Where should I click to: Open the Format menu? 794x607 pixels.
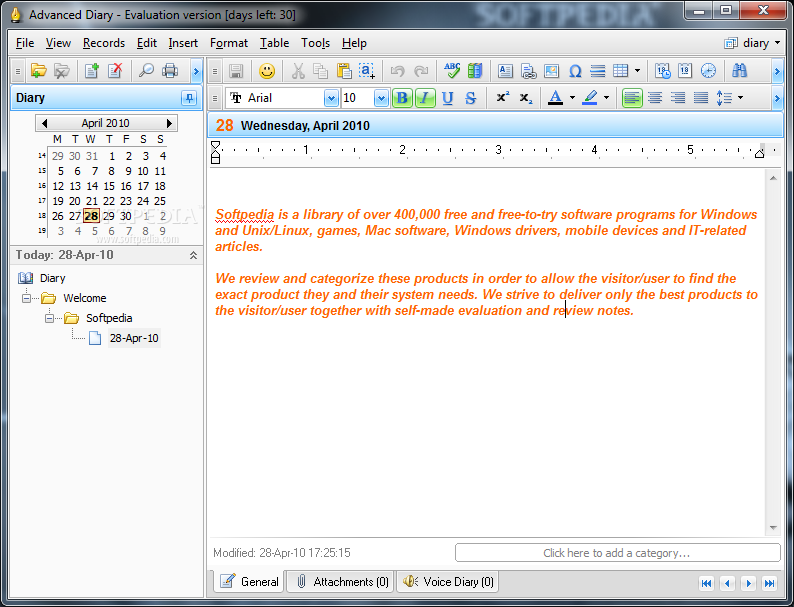pos(229,43)
